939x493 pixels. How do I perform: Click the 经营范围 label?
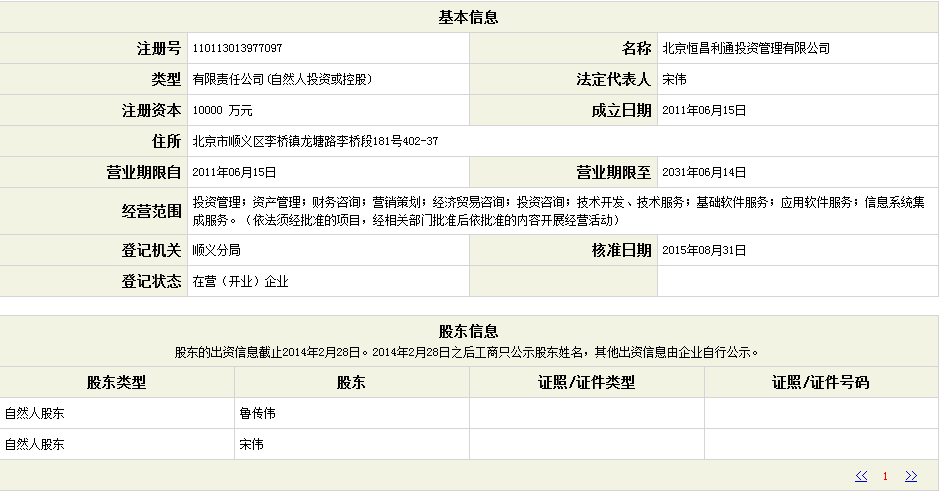pos(152,211)
